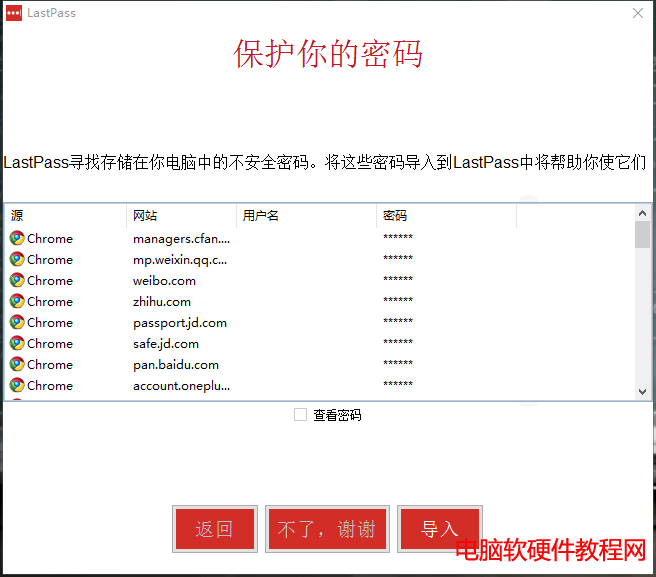Click the masked password for weibo.com

[398, 279]
